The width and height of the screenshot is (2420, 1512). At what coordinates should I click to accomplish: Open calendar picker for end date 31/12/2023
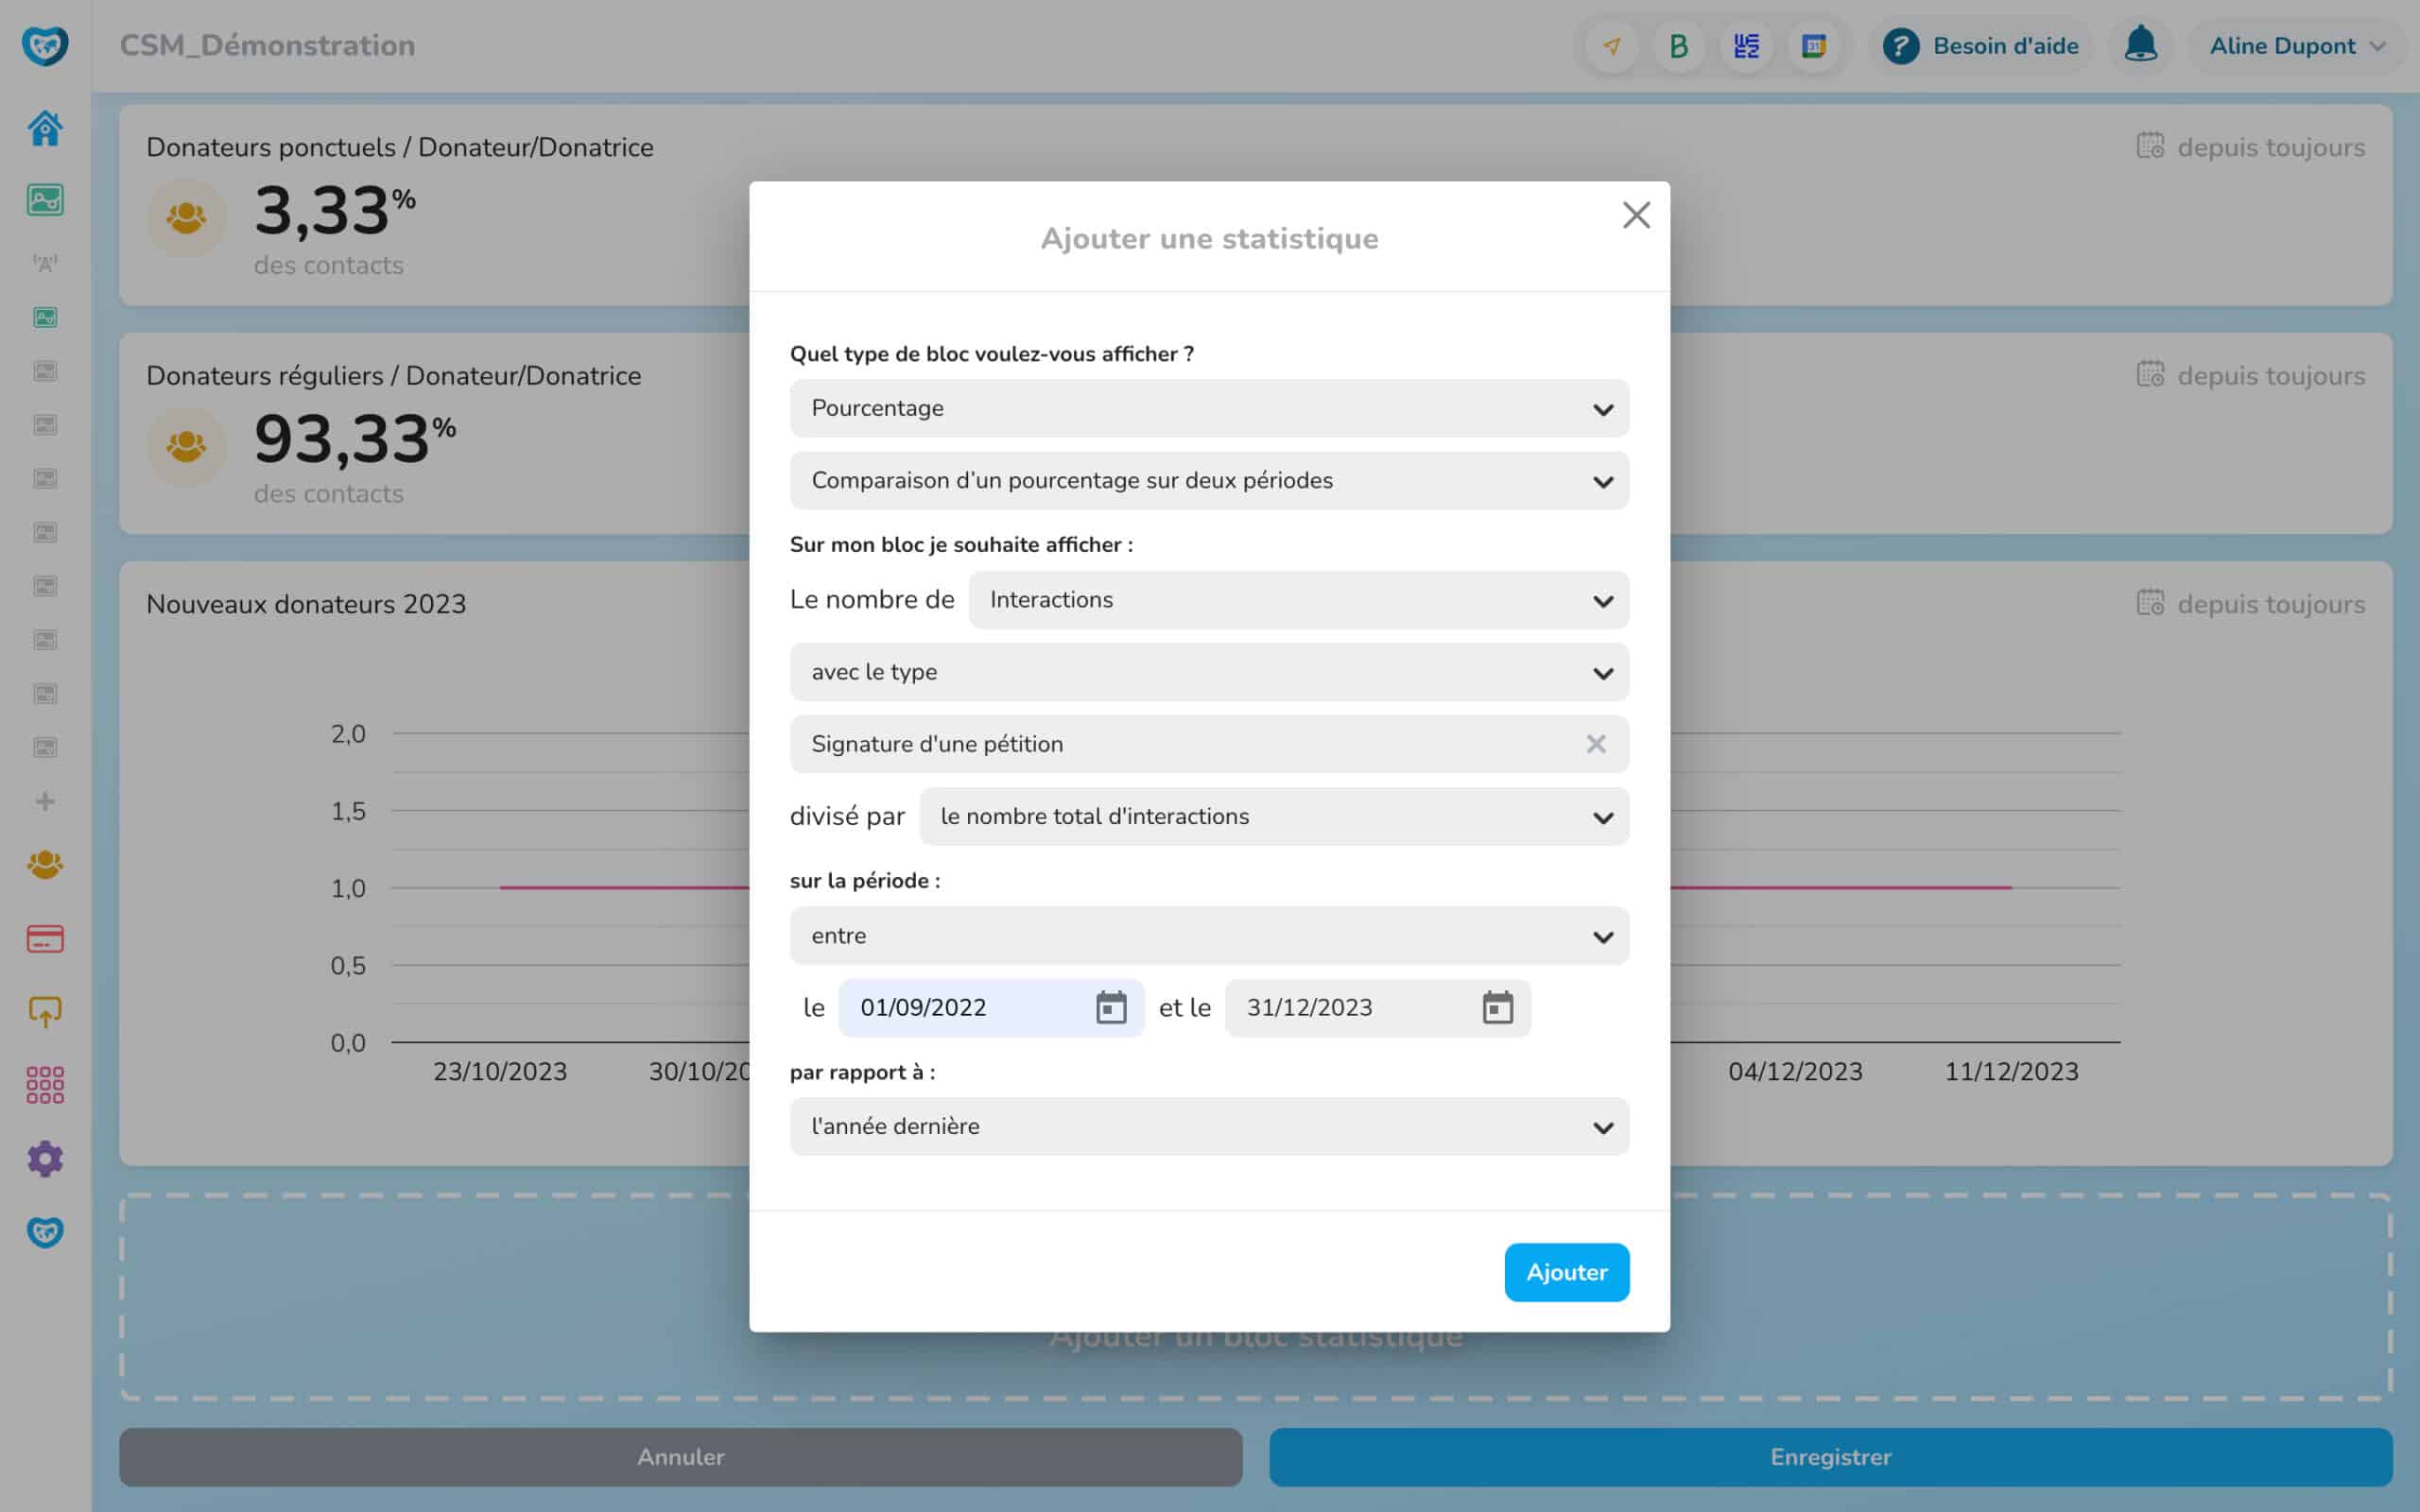point(1497,1008)
